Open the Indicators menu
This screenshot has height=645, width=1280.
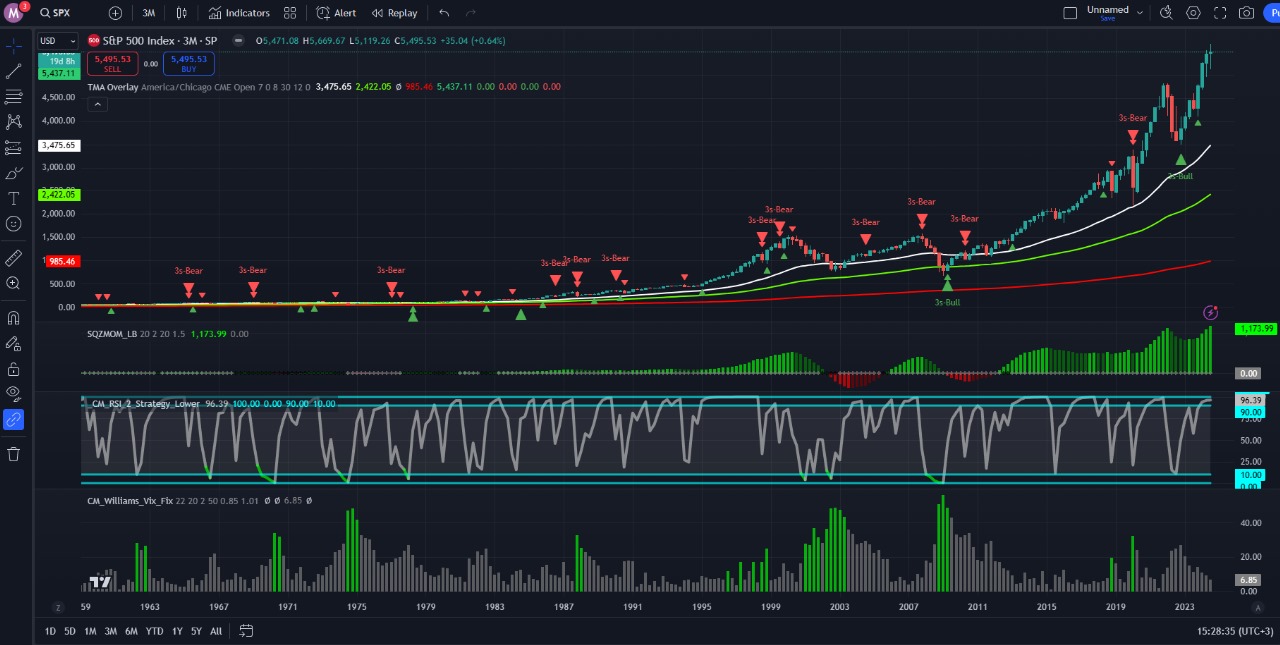[239, 13]
